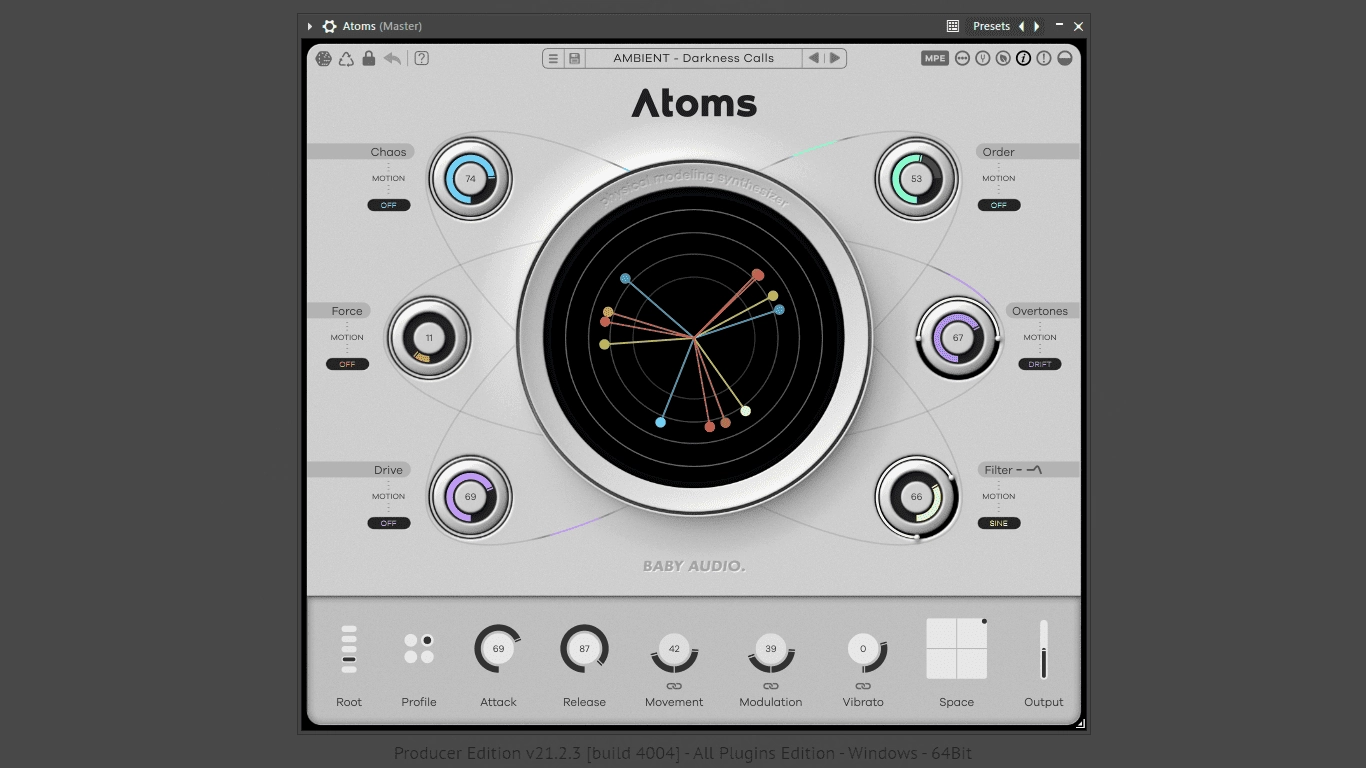Screen dimensions: 1366x768
Task: Change Filter motion mode from SINE
Action: [999, 523]
